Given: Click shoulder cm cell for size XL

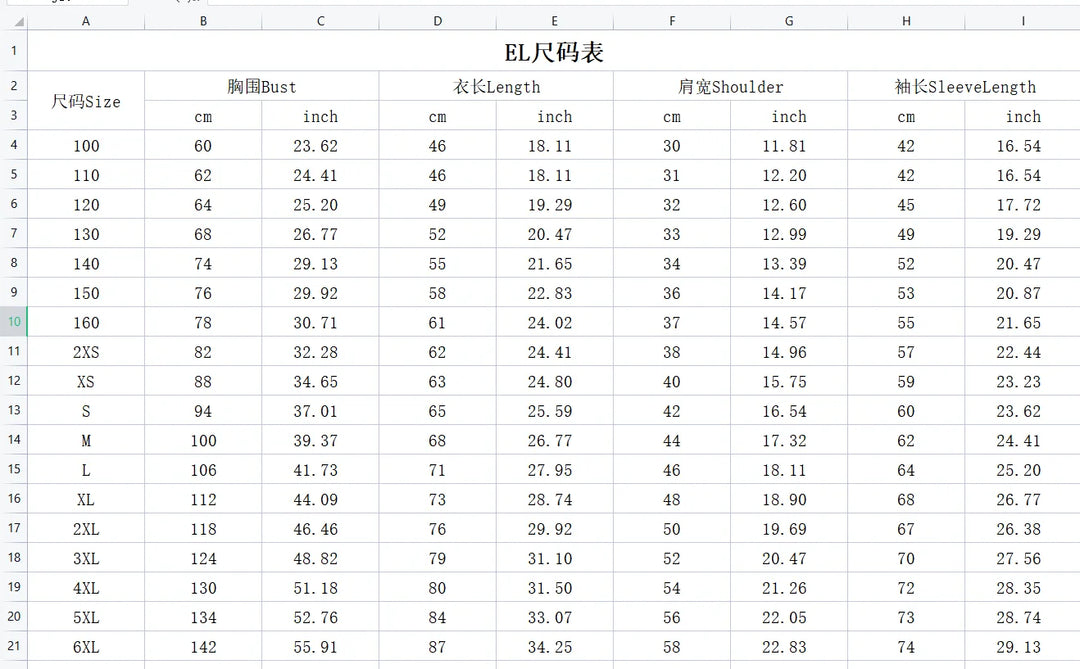Looking at the screenshot, I should coord(672,500).
